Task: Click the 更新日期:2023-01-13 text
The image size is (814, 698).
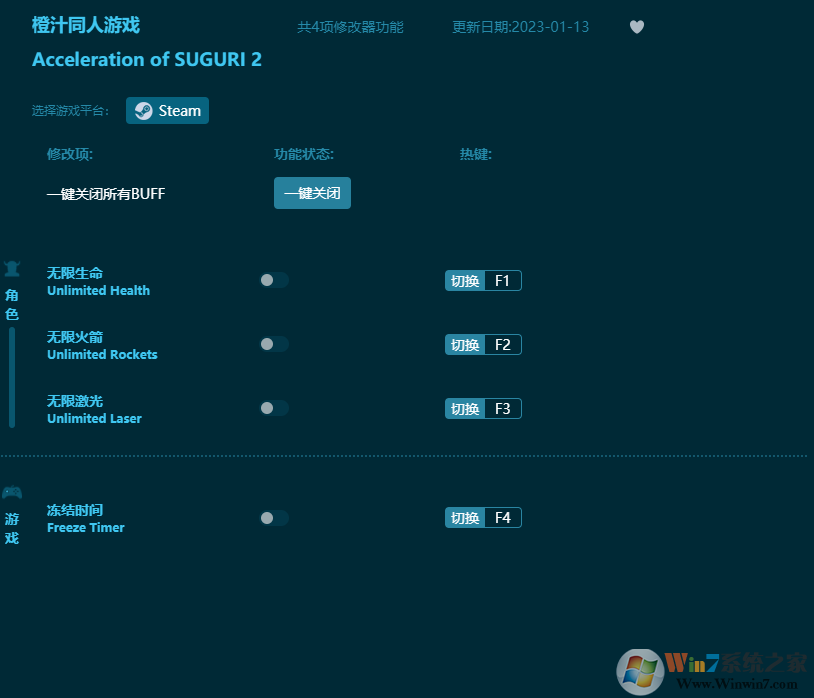Action: [520, 27]
